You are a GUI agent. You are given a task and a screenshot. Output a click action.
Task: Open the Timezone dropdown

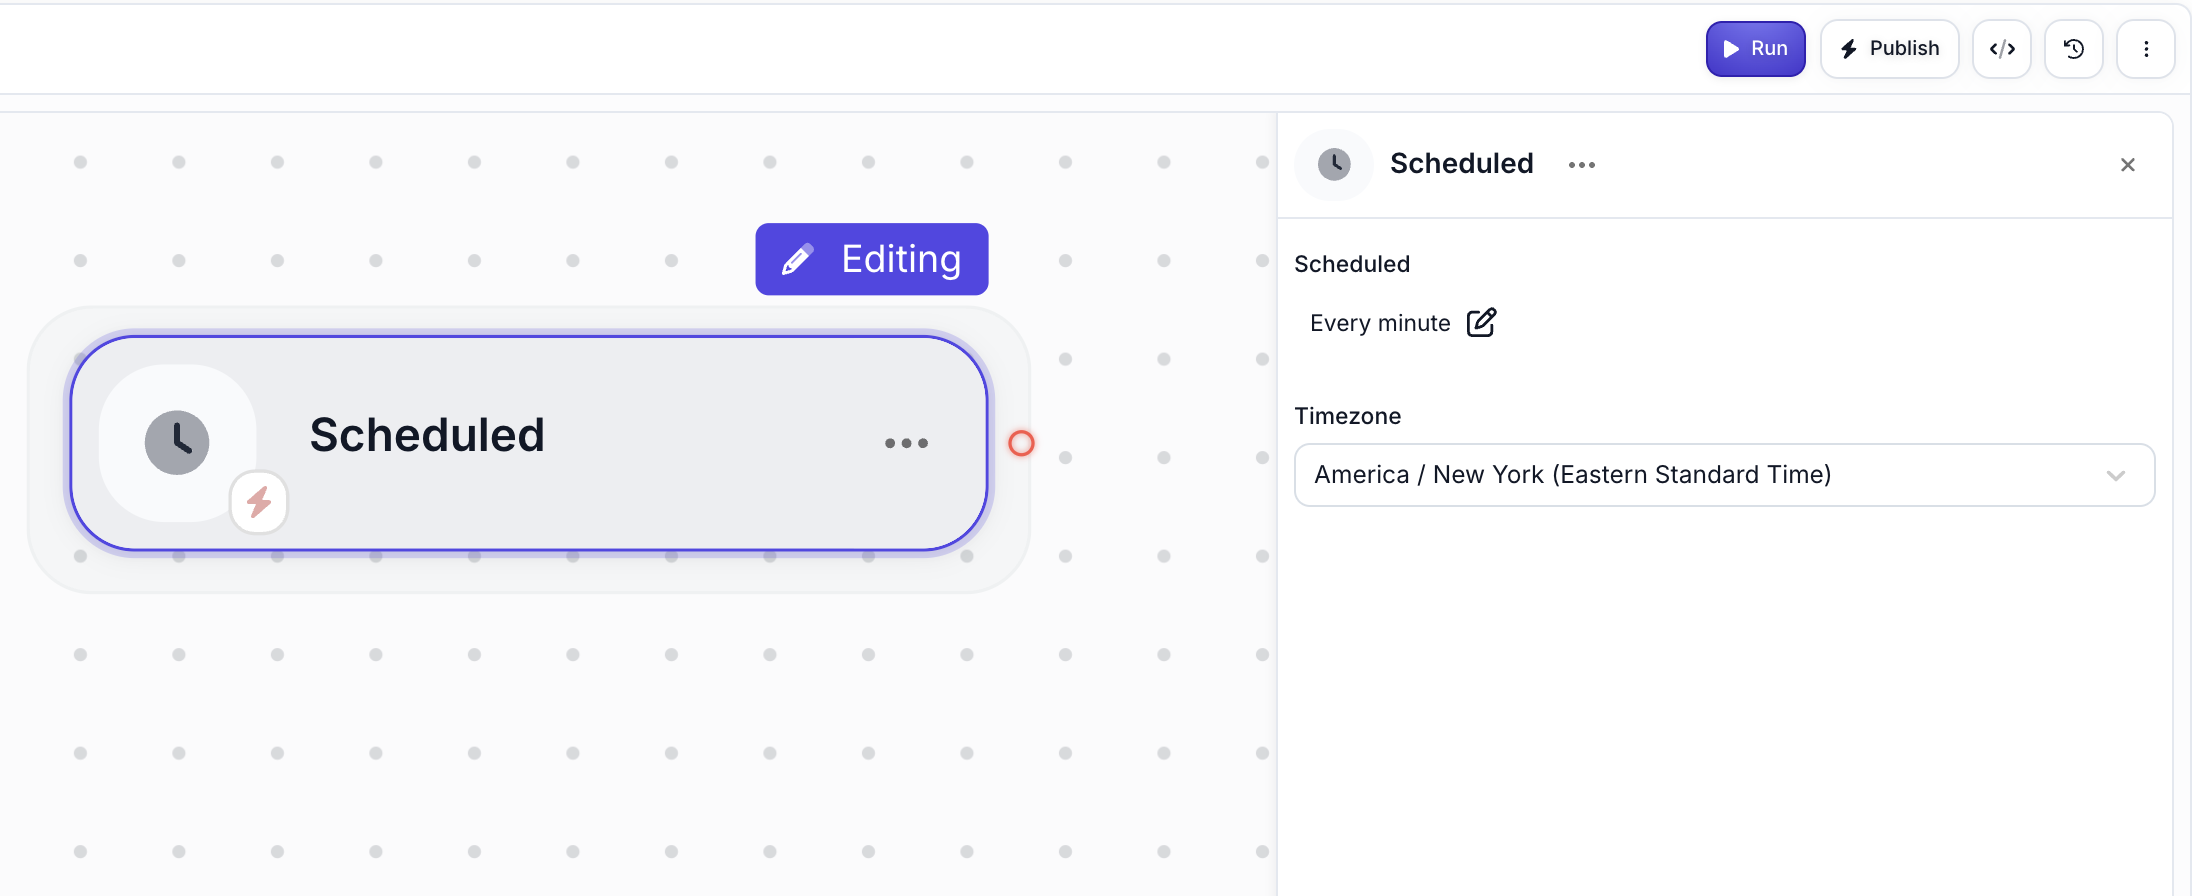[x=1724, y=474]
